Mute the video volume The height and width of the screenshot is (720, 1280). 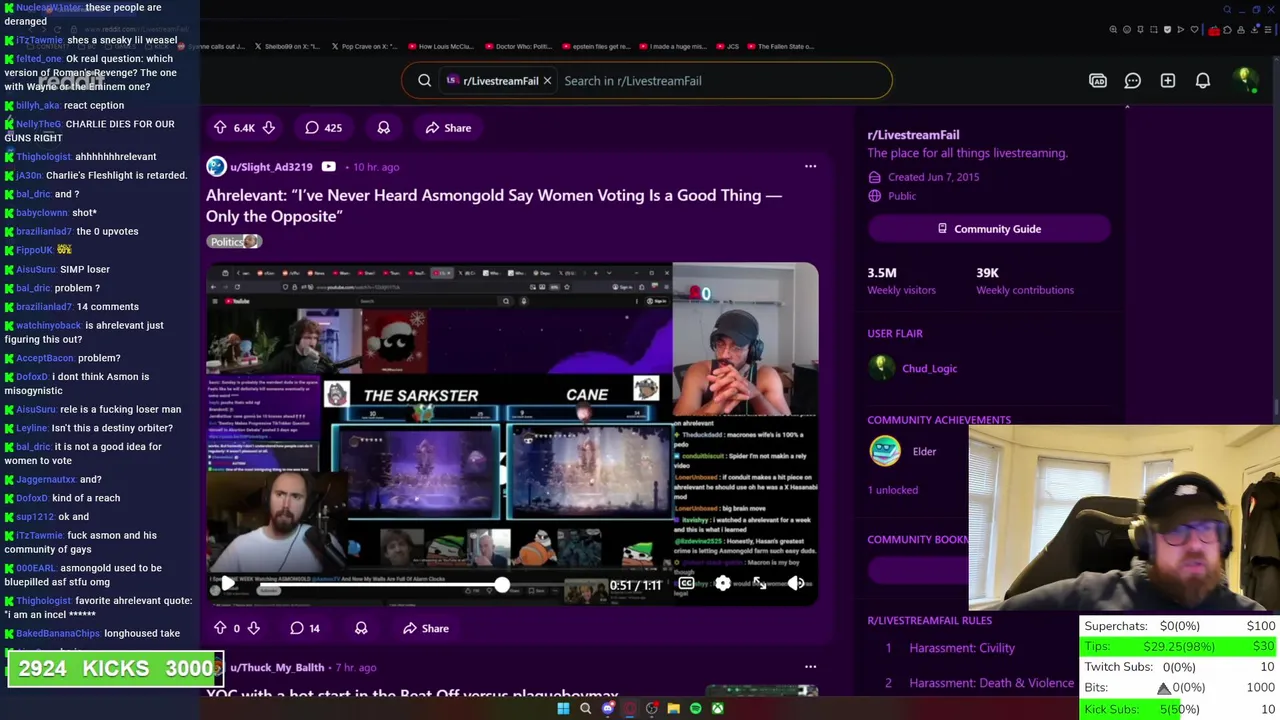coord(796,584)
